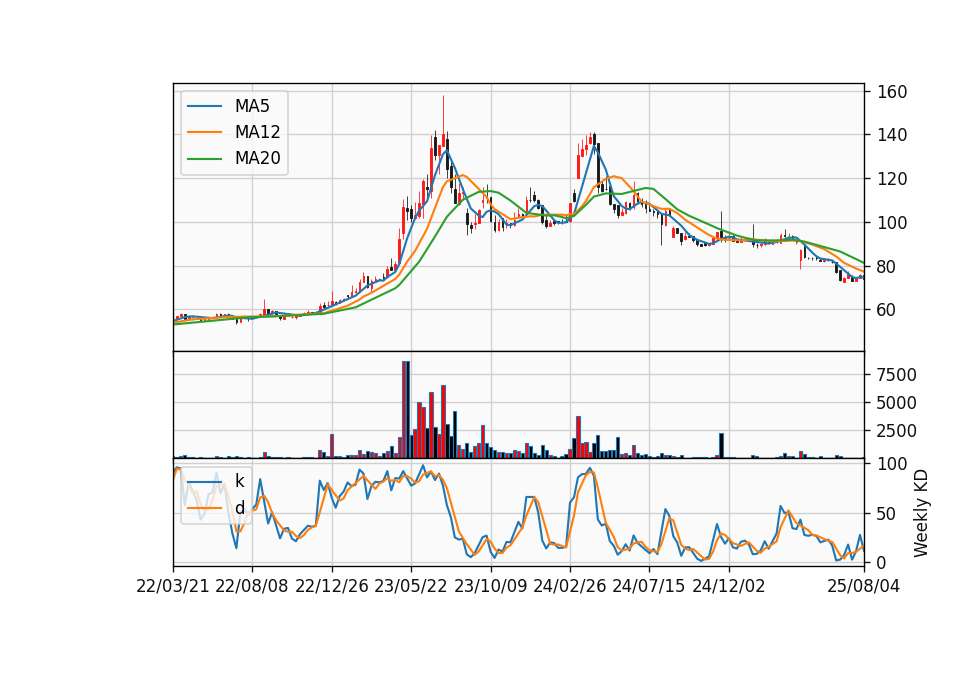The width and height of the screenshot is (960, 690).
Task: Click the 23/05/22 date tick label
Action: click(411, 586)
